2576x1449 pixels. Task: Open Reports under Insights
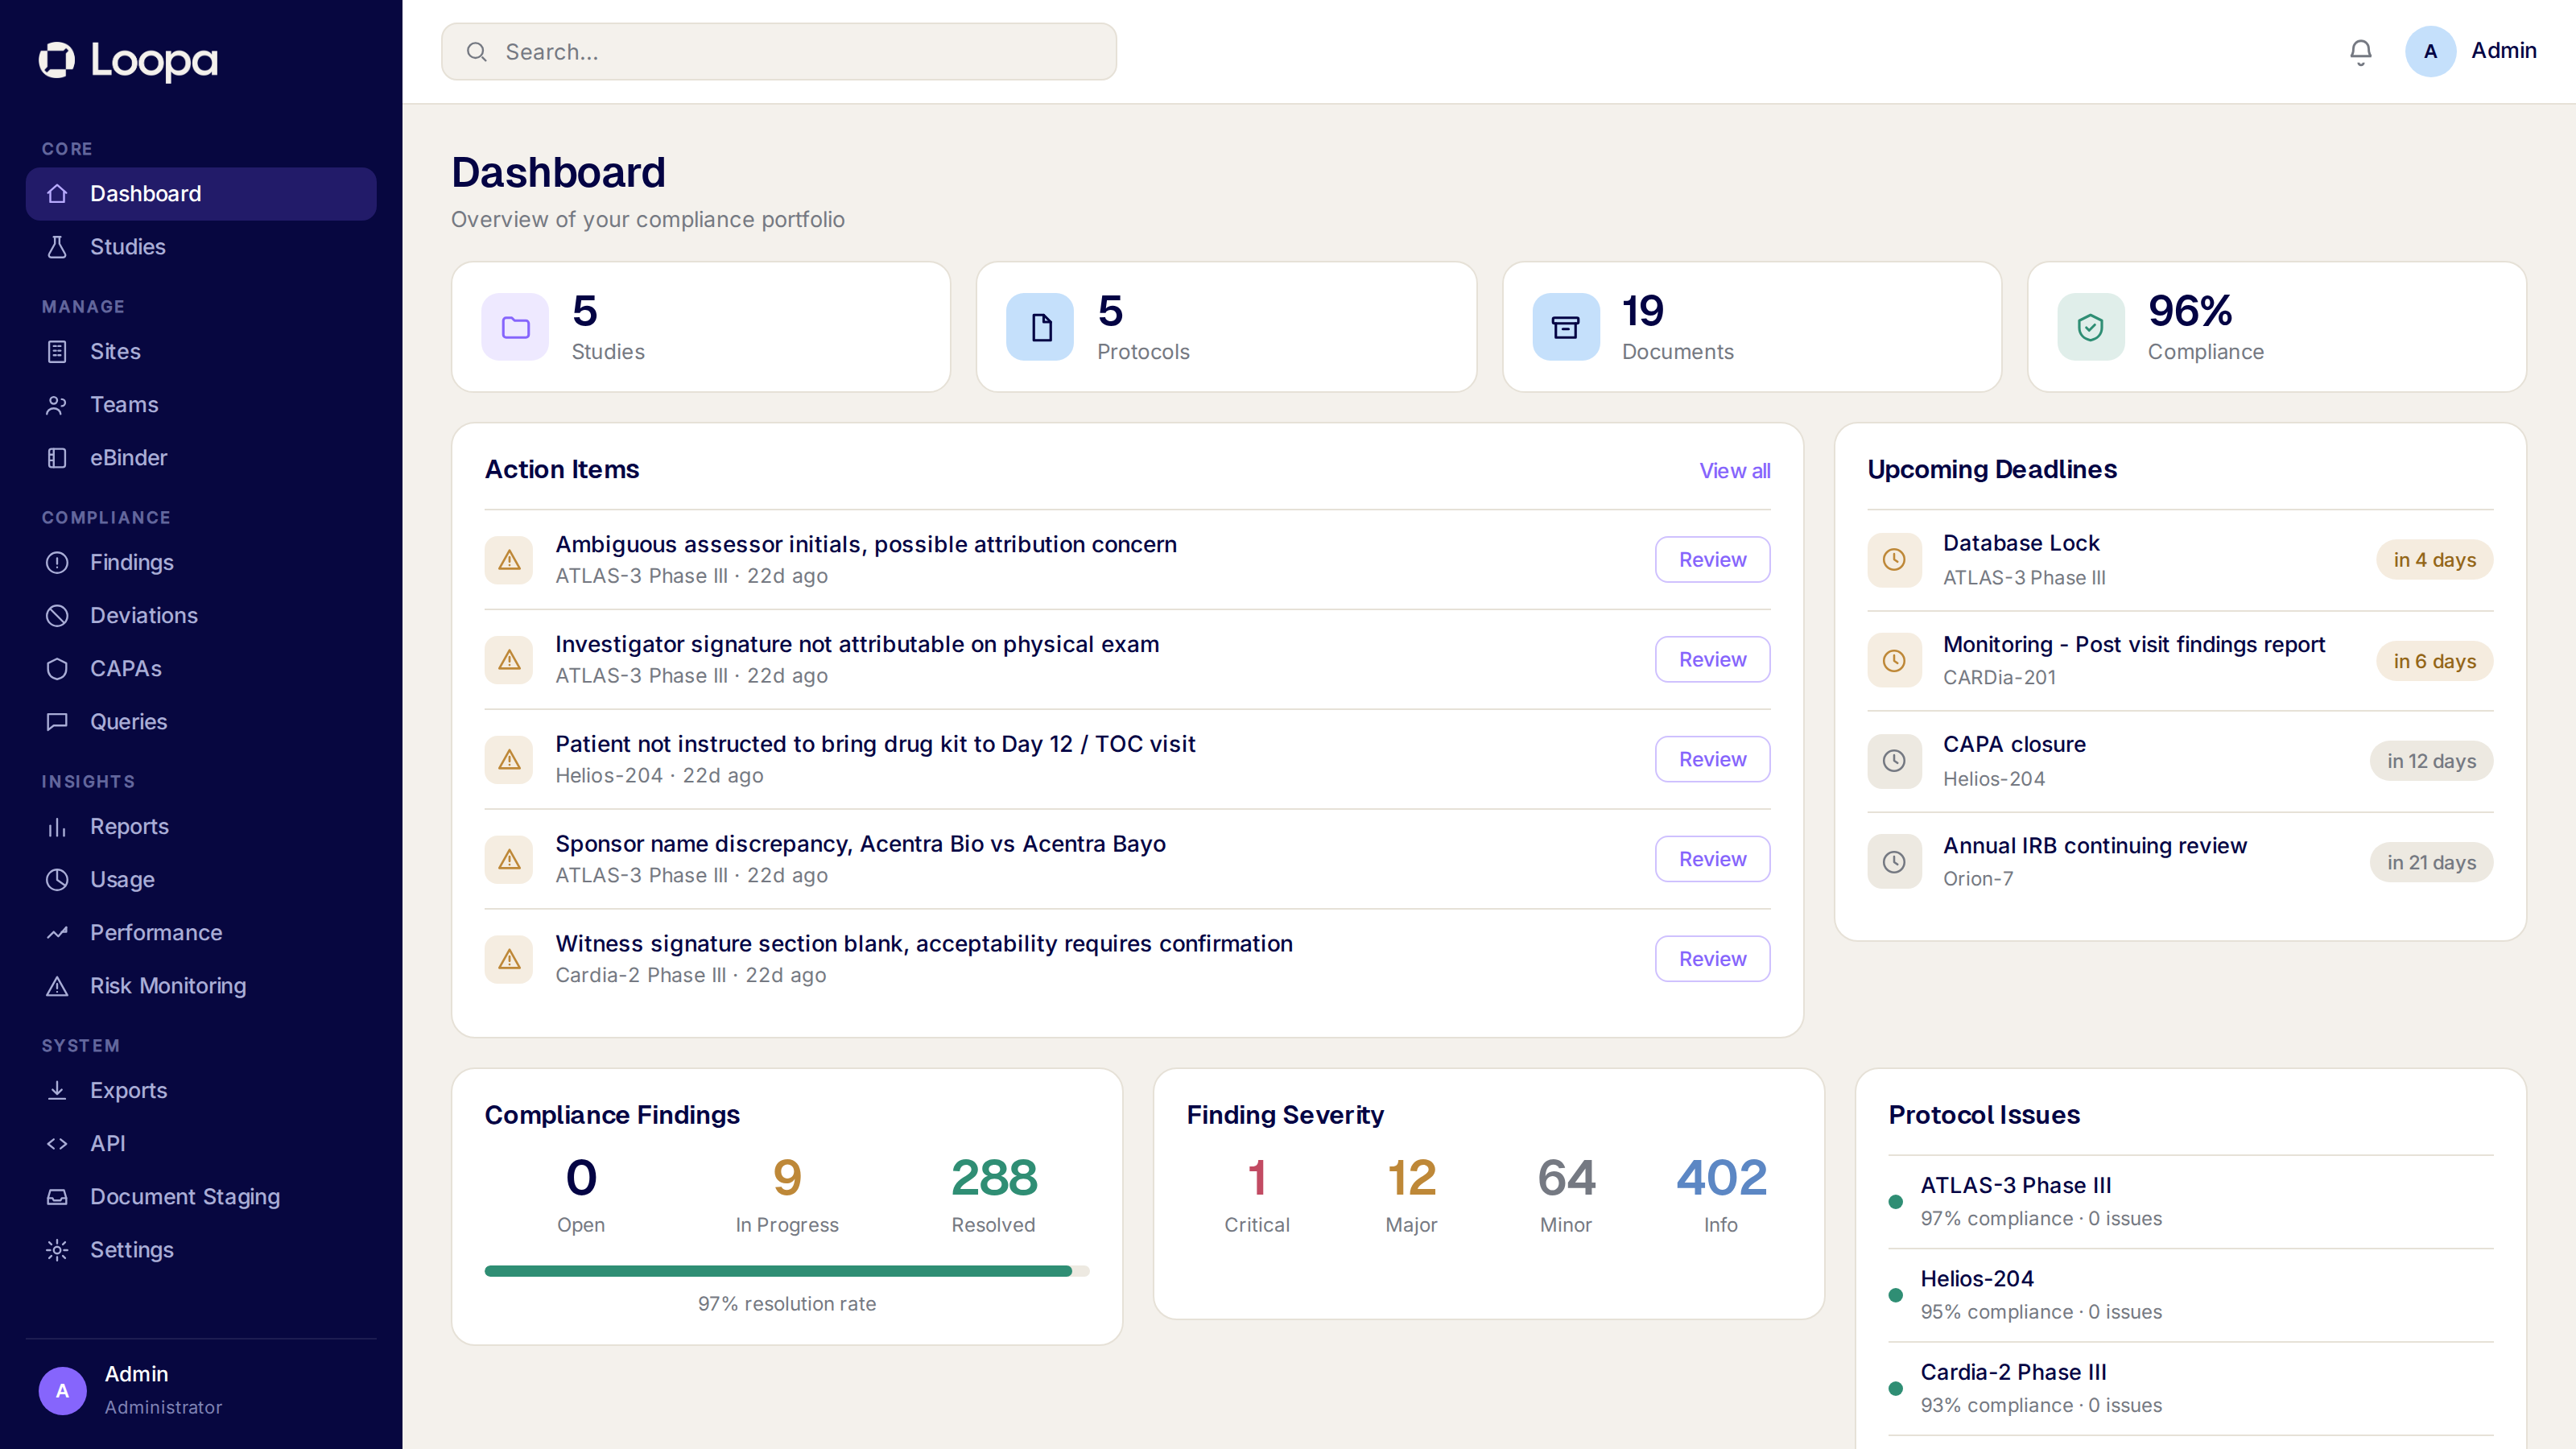coord(201,827)
